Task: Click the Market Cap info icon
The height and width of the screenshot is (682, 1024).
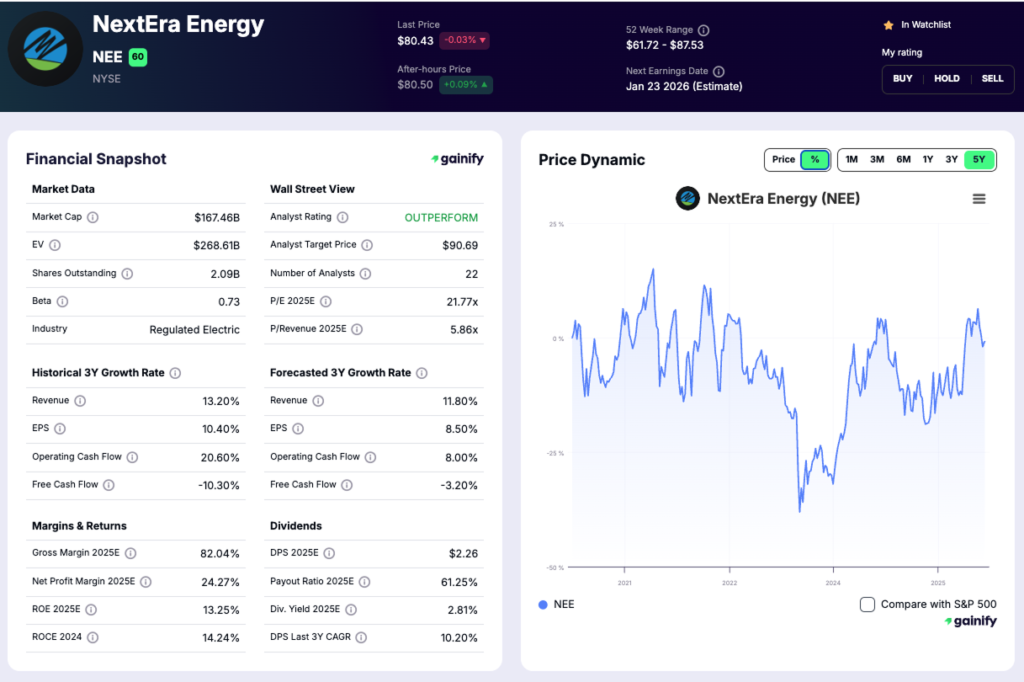Action: (95, 217)
